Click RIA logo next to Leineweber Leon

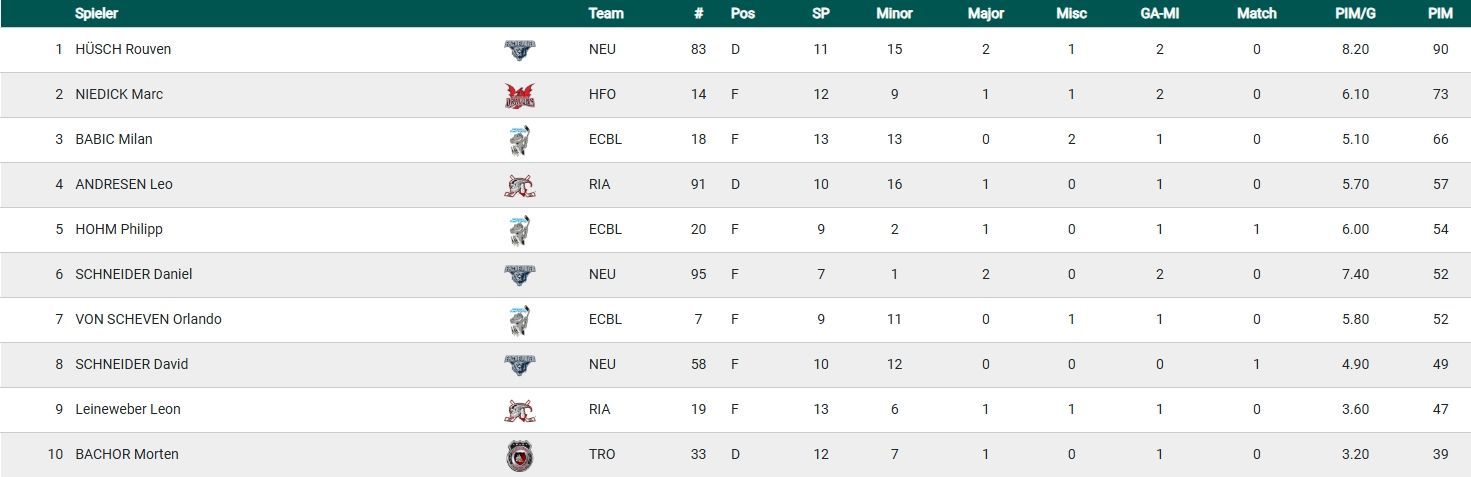tap(519, 410)
